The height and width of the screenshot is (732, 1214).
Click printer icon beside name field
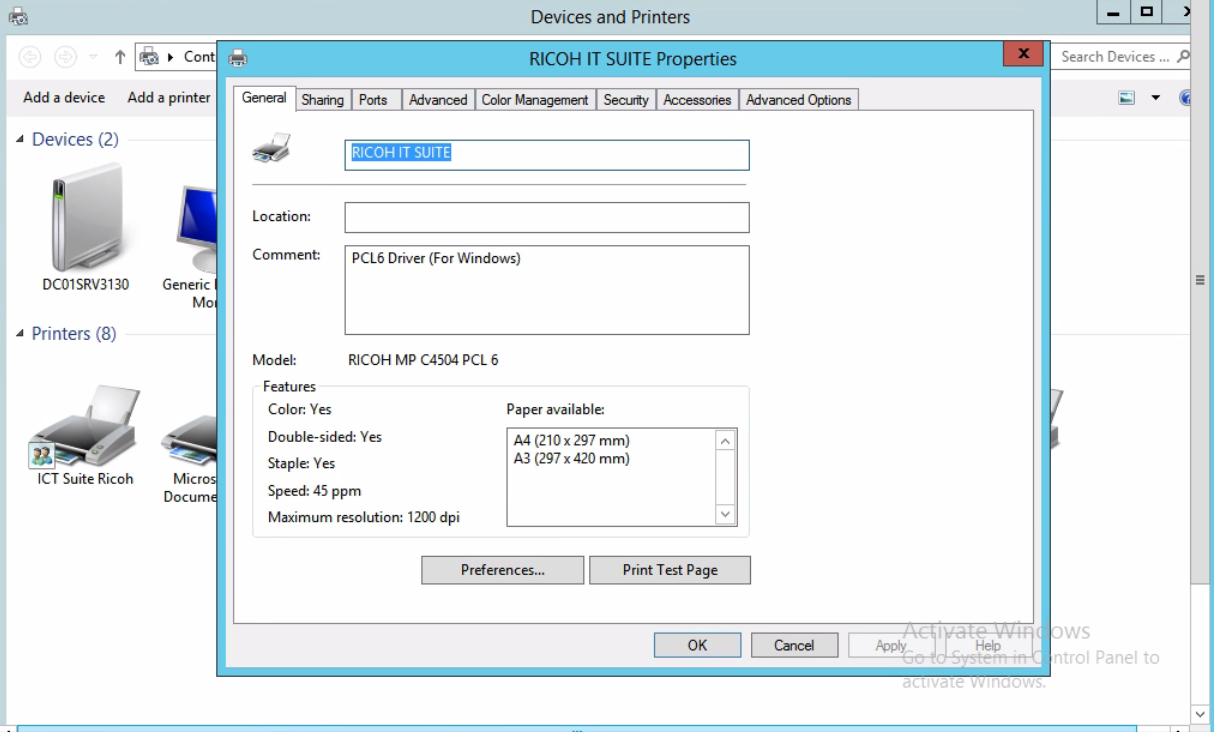point(272,150)
